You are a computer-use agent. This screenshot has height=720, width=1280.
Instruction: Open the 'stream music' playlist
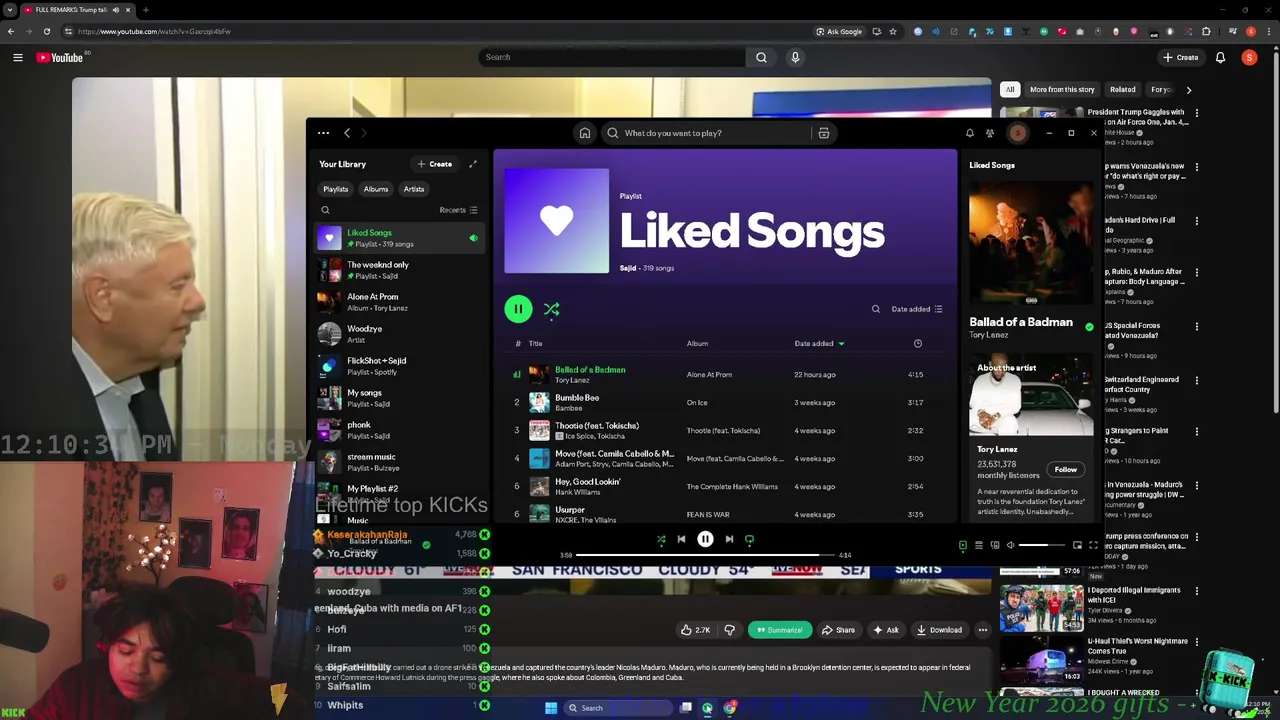point(400,462)
